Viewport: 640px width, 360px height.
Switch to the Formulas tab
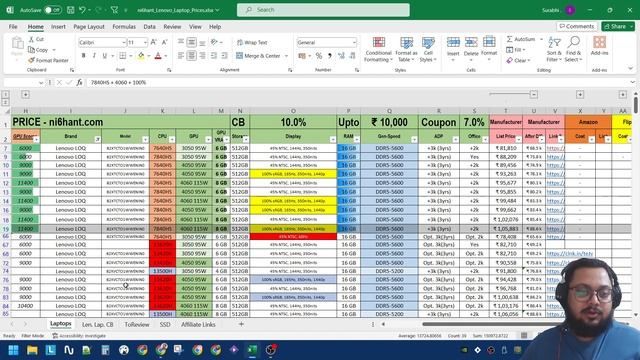[x=124, y=27]
